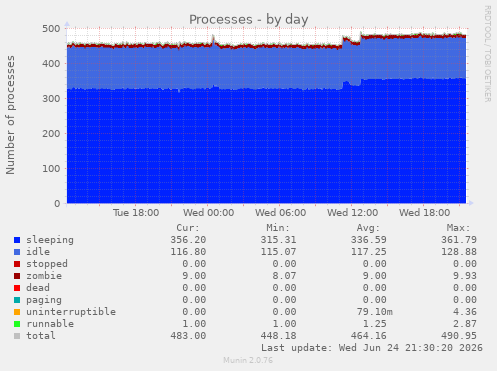Click idle current value 116.80
This screenshot has height=371, width=497.
click(x=188, y=252)
